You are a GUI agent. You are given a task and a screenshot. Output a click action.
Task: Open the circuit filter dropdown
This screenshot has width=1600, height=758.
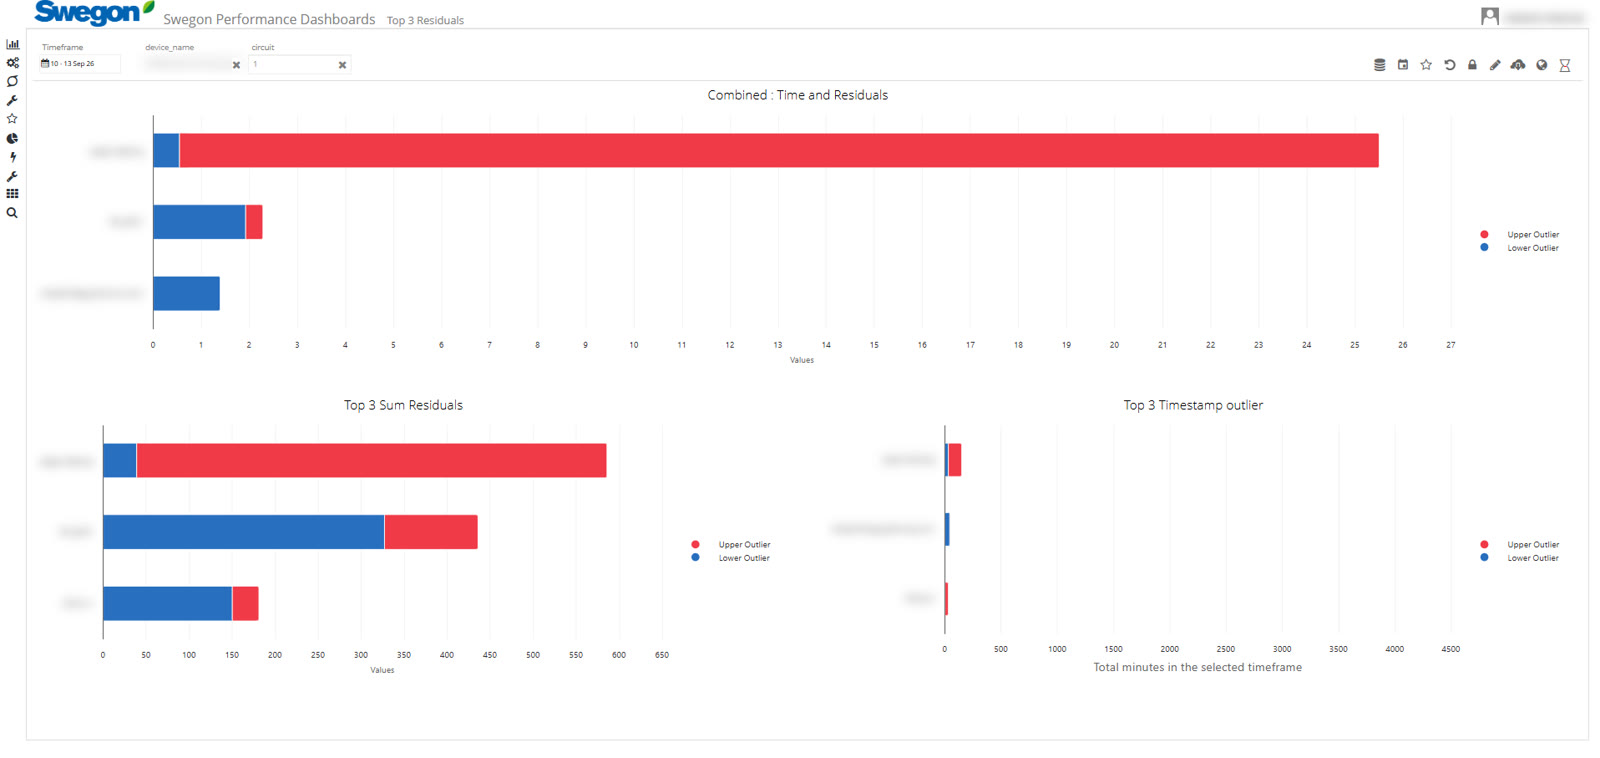tap(291, 64)
